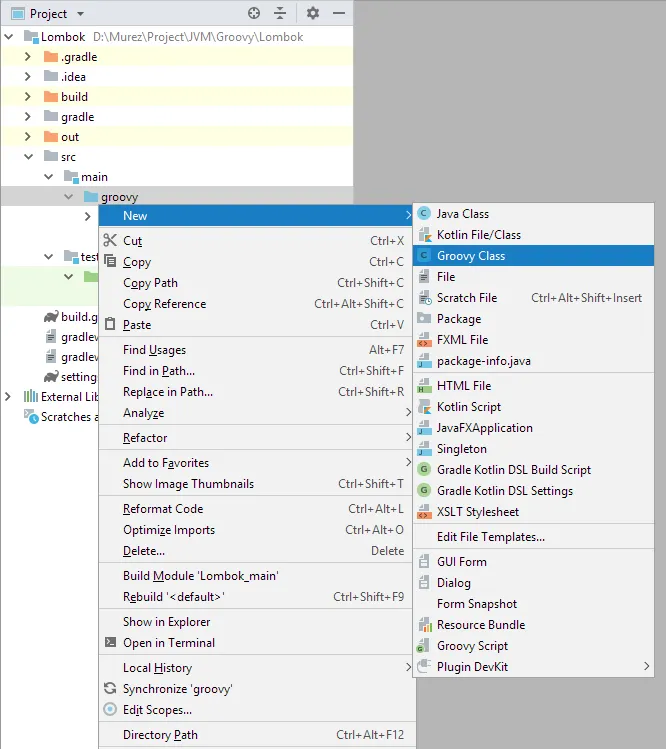Select the src folder in tree
The height and width of the screenshot is (749, 666).
(68, 157)
